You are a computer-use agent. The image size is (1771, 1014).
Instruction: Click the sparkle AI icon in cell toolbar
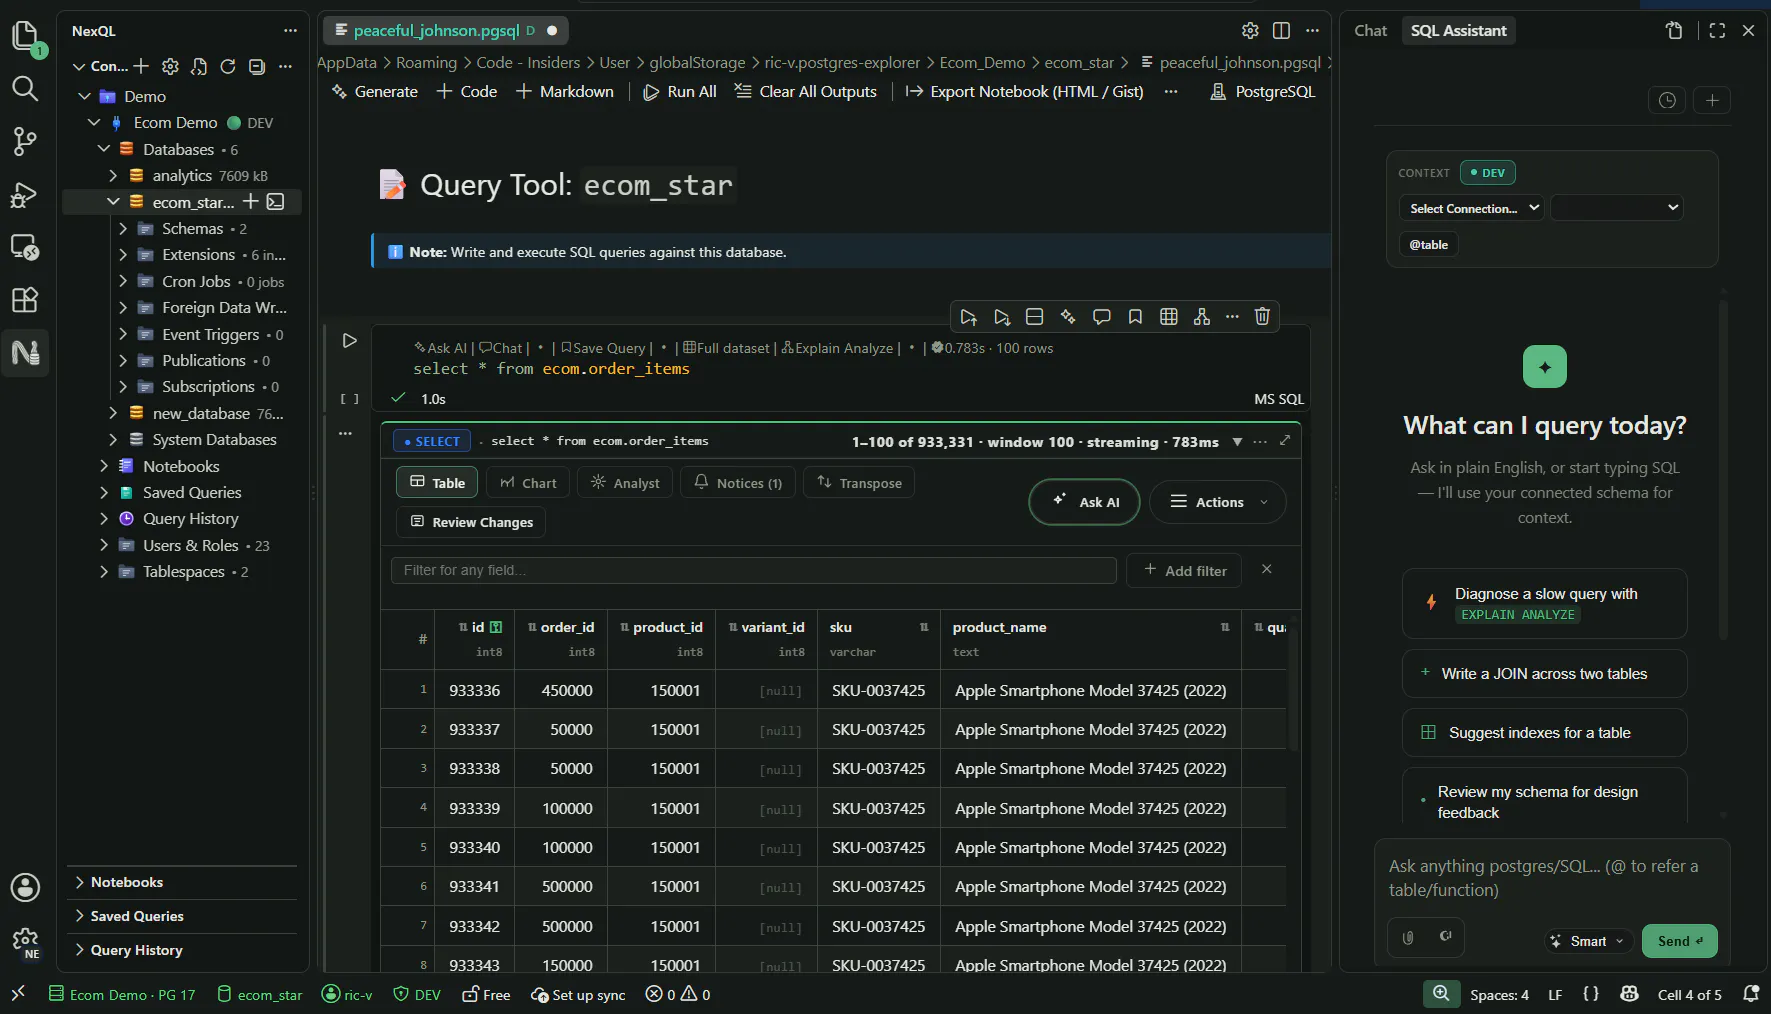(1068, 317)
